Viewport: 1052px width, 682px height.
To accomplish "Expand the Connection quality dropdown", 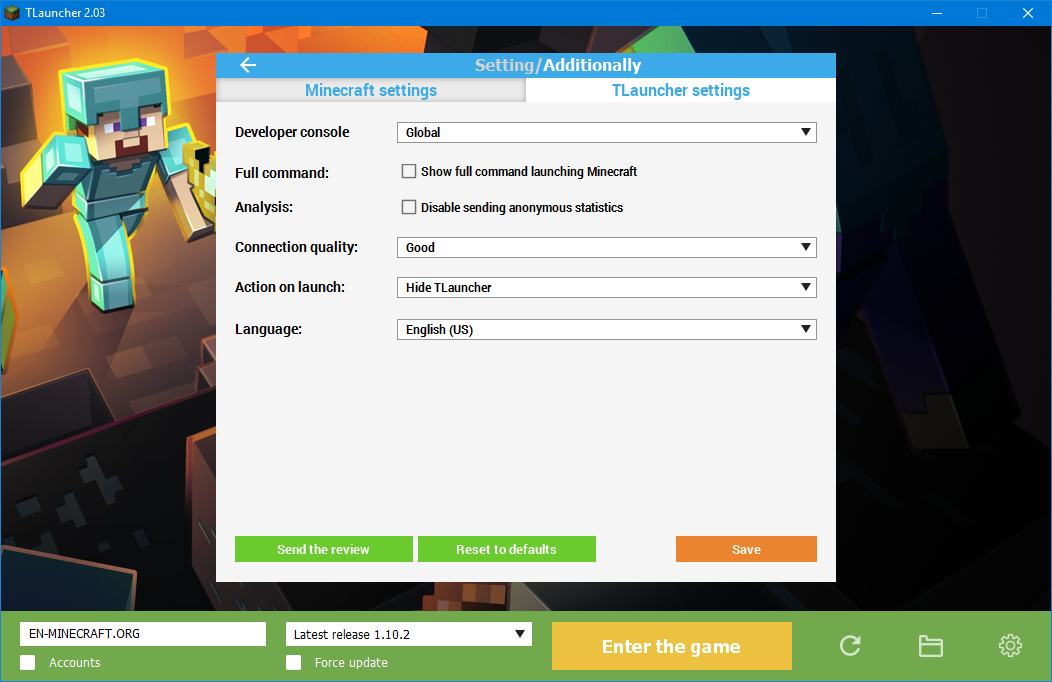I will coord(607,247).
